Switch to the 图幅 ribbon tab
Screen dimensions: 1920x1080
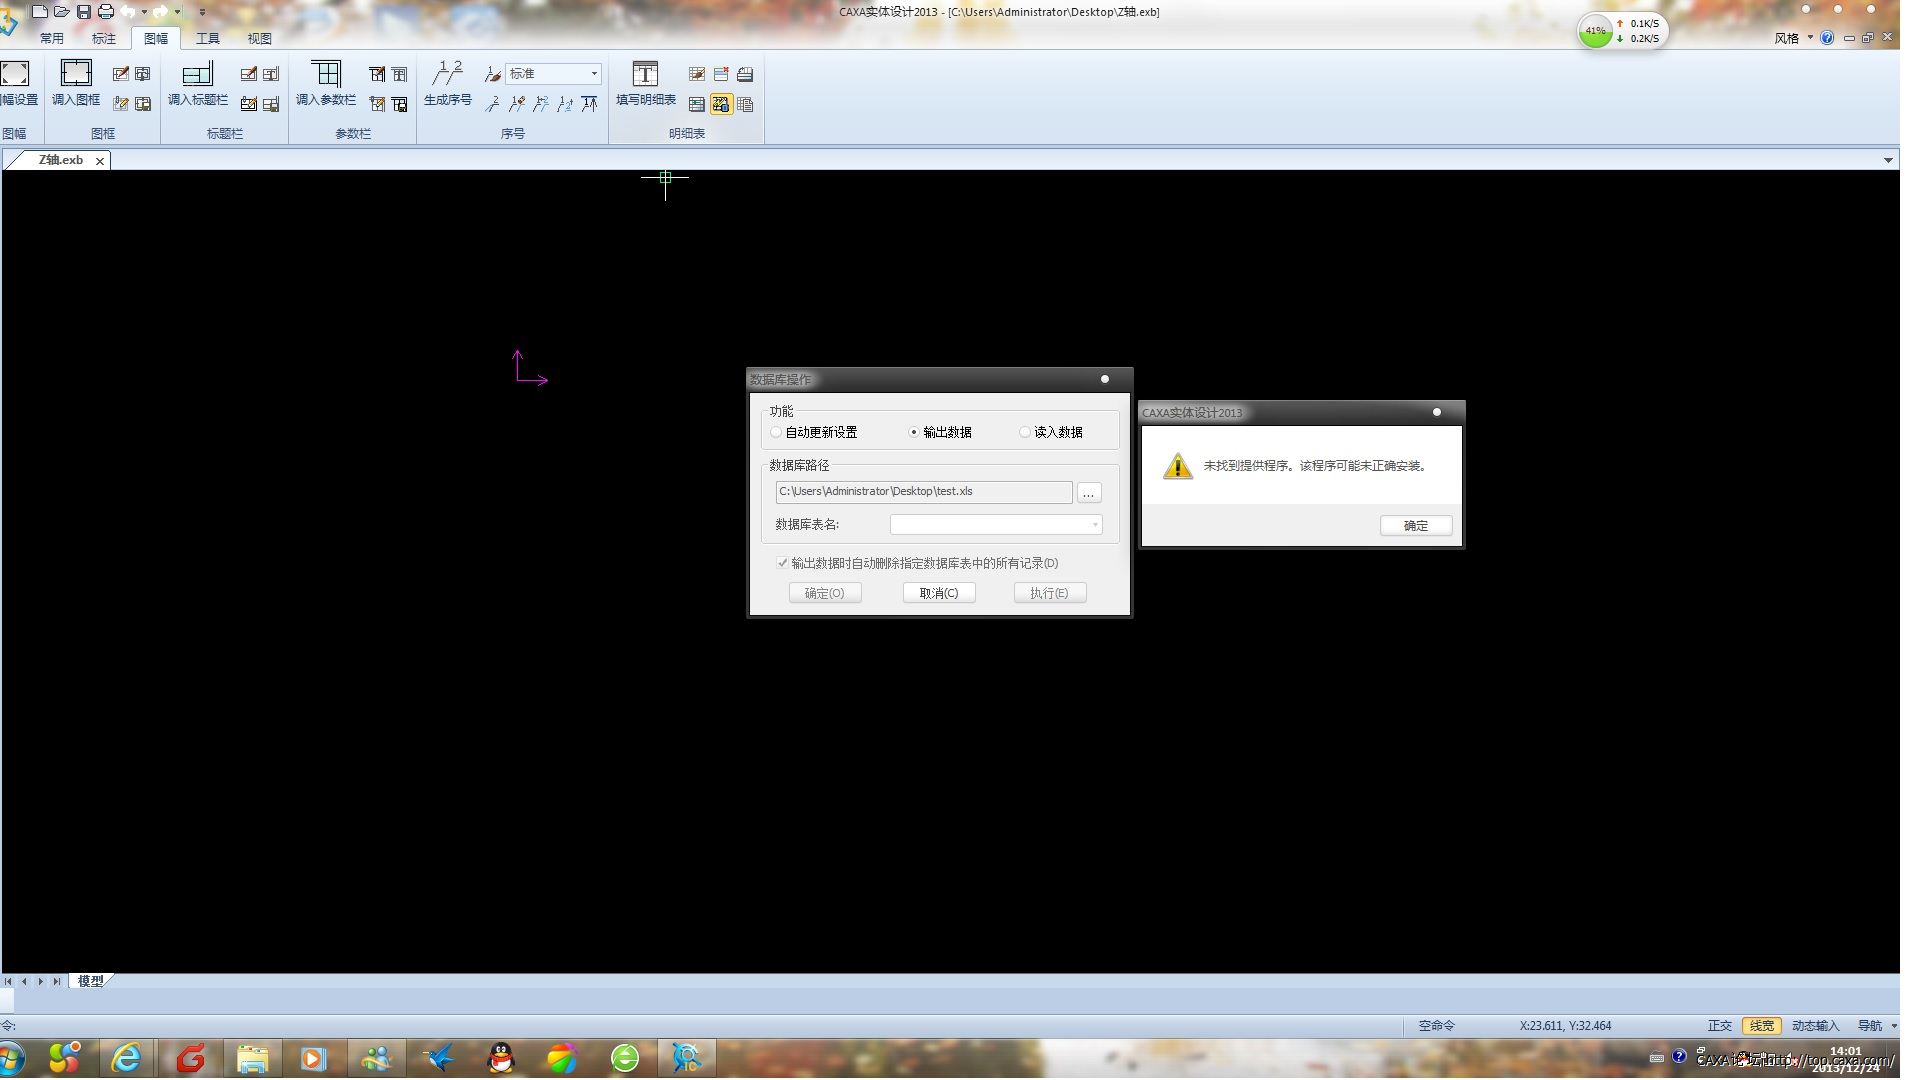pyautogui.click(x=156, y=38)
